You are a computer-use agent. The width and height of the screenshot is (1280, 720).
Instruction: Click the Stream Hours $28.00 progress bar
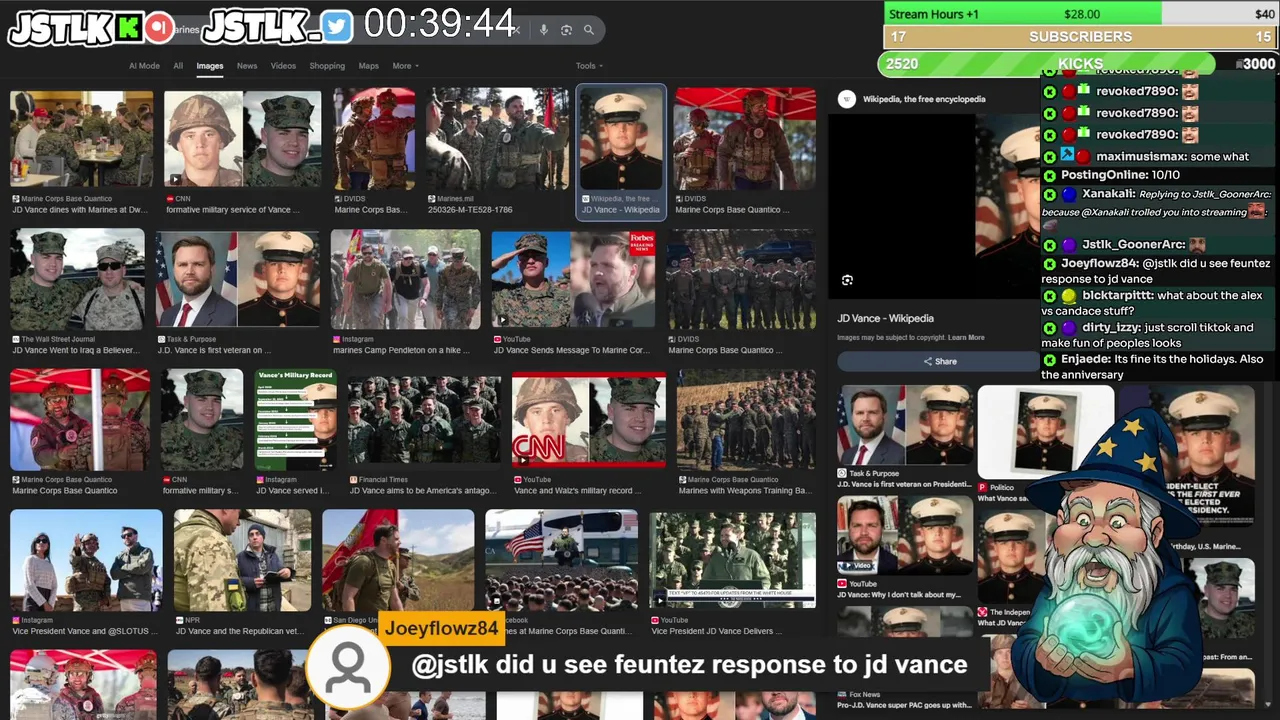pyautogui.click(x=1080, y=14)
